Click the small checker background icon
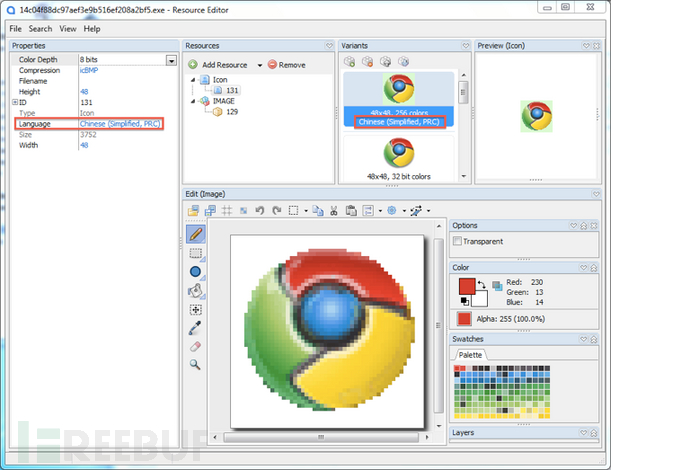Viewport: 690px width, 470px height. 243,211
